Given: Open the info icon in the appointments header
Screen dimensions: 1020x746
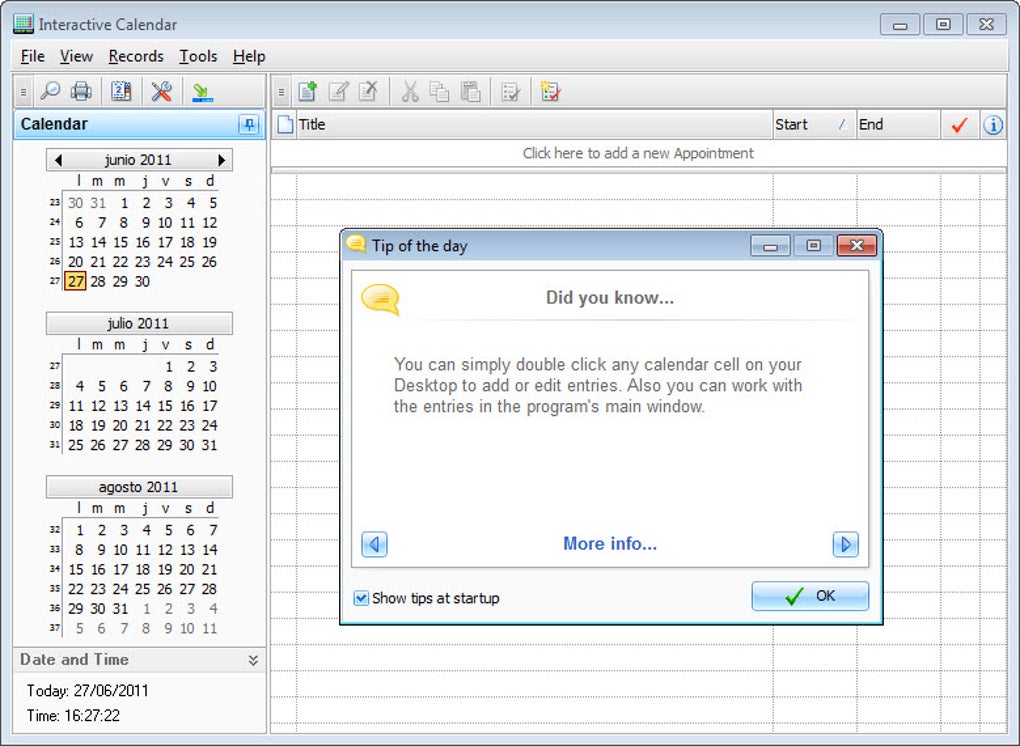Looking at the screenshot, I should click(x=992, y=124).
